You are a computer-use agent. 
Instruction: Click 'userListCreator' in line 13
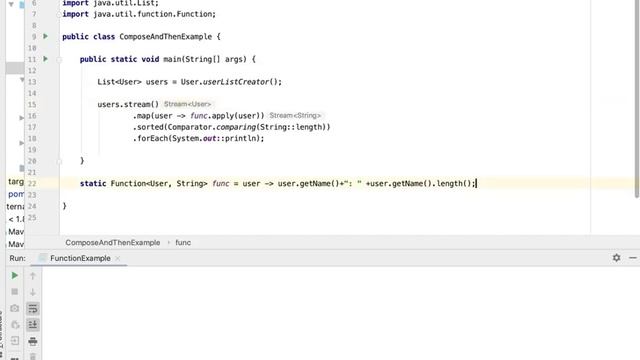[236, 82]
